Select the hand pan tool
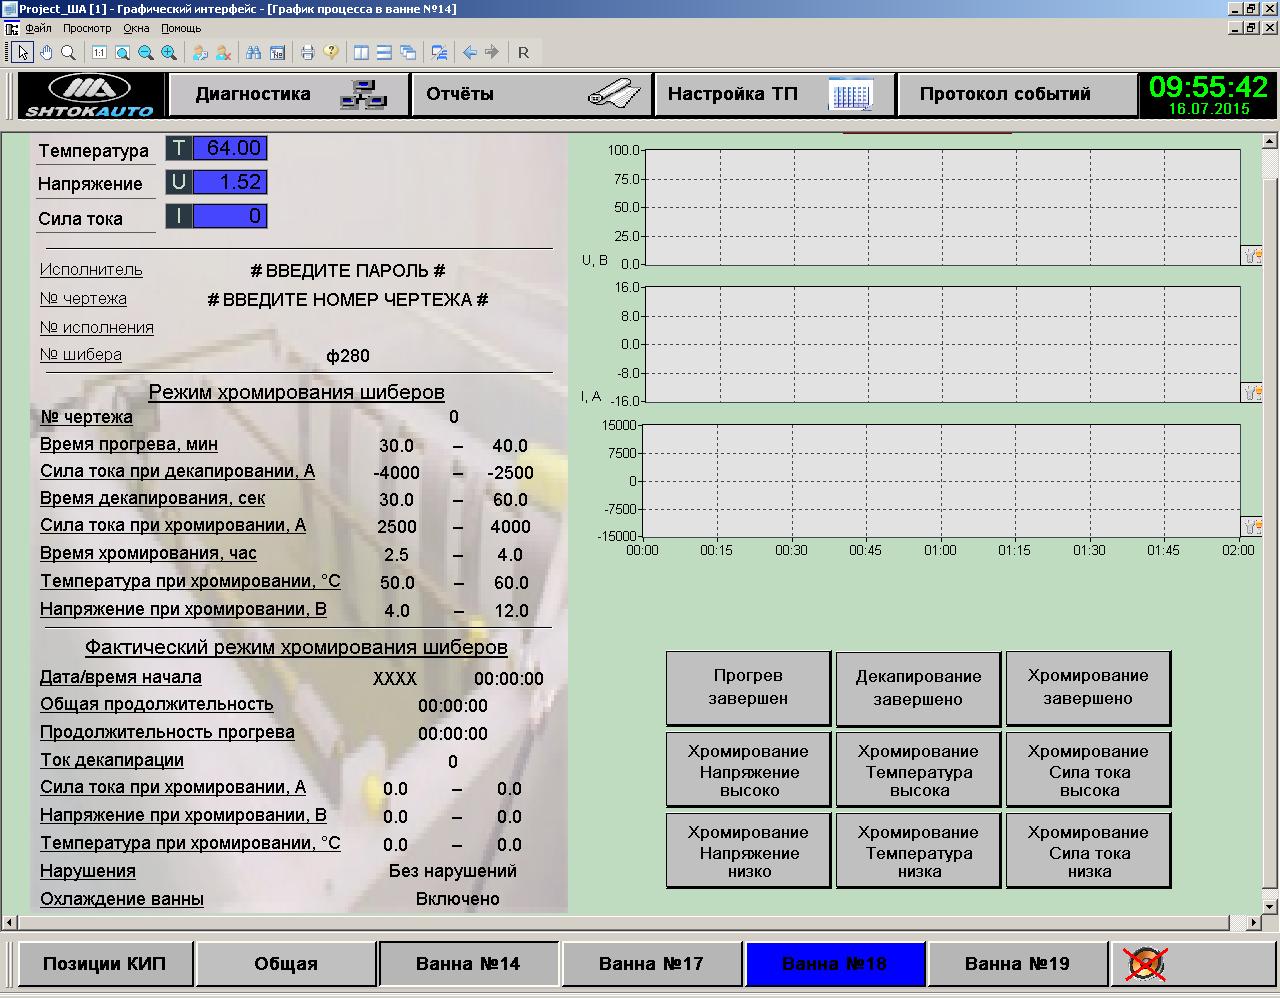The image size is (1280, 998). tap(46, 53)
